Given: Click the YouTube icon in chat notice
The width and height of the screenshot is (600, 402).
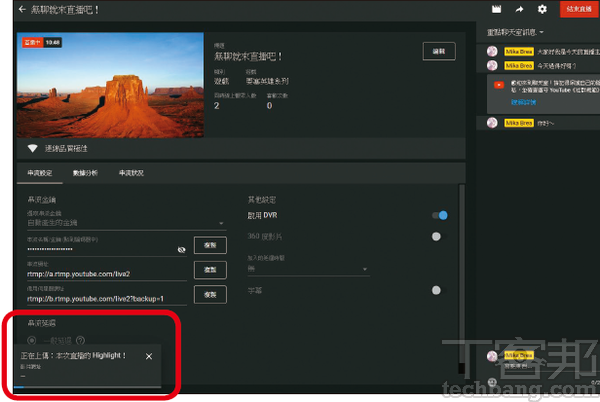Looking at the screenshot, I should coord(499,85).
